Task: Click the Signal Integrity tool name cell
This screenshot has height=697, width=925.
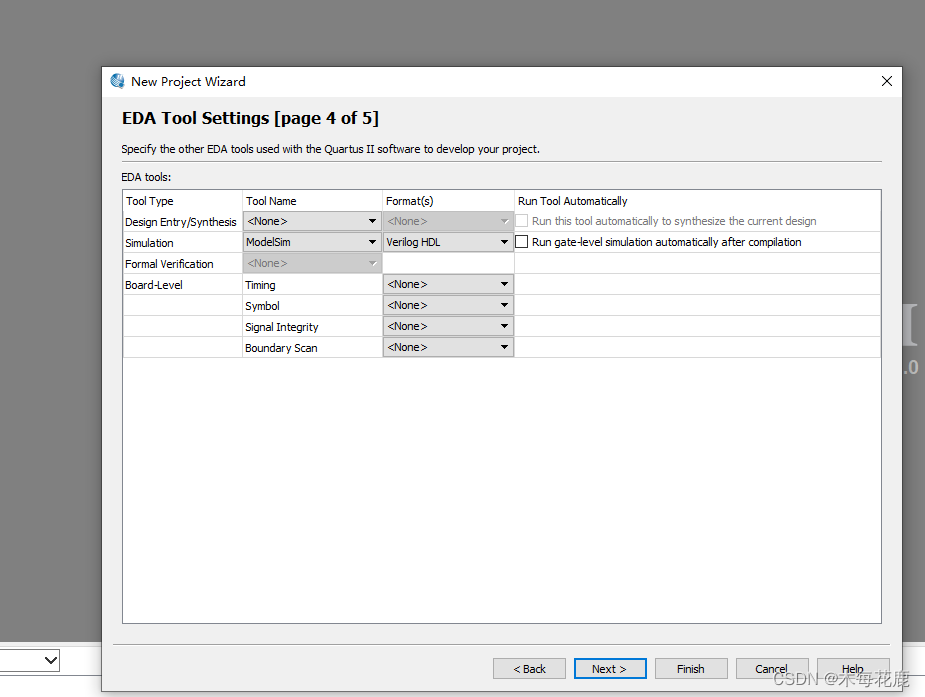Action: (x=312, y=327)
